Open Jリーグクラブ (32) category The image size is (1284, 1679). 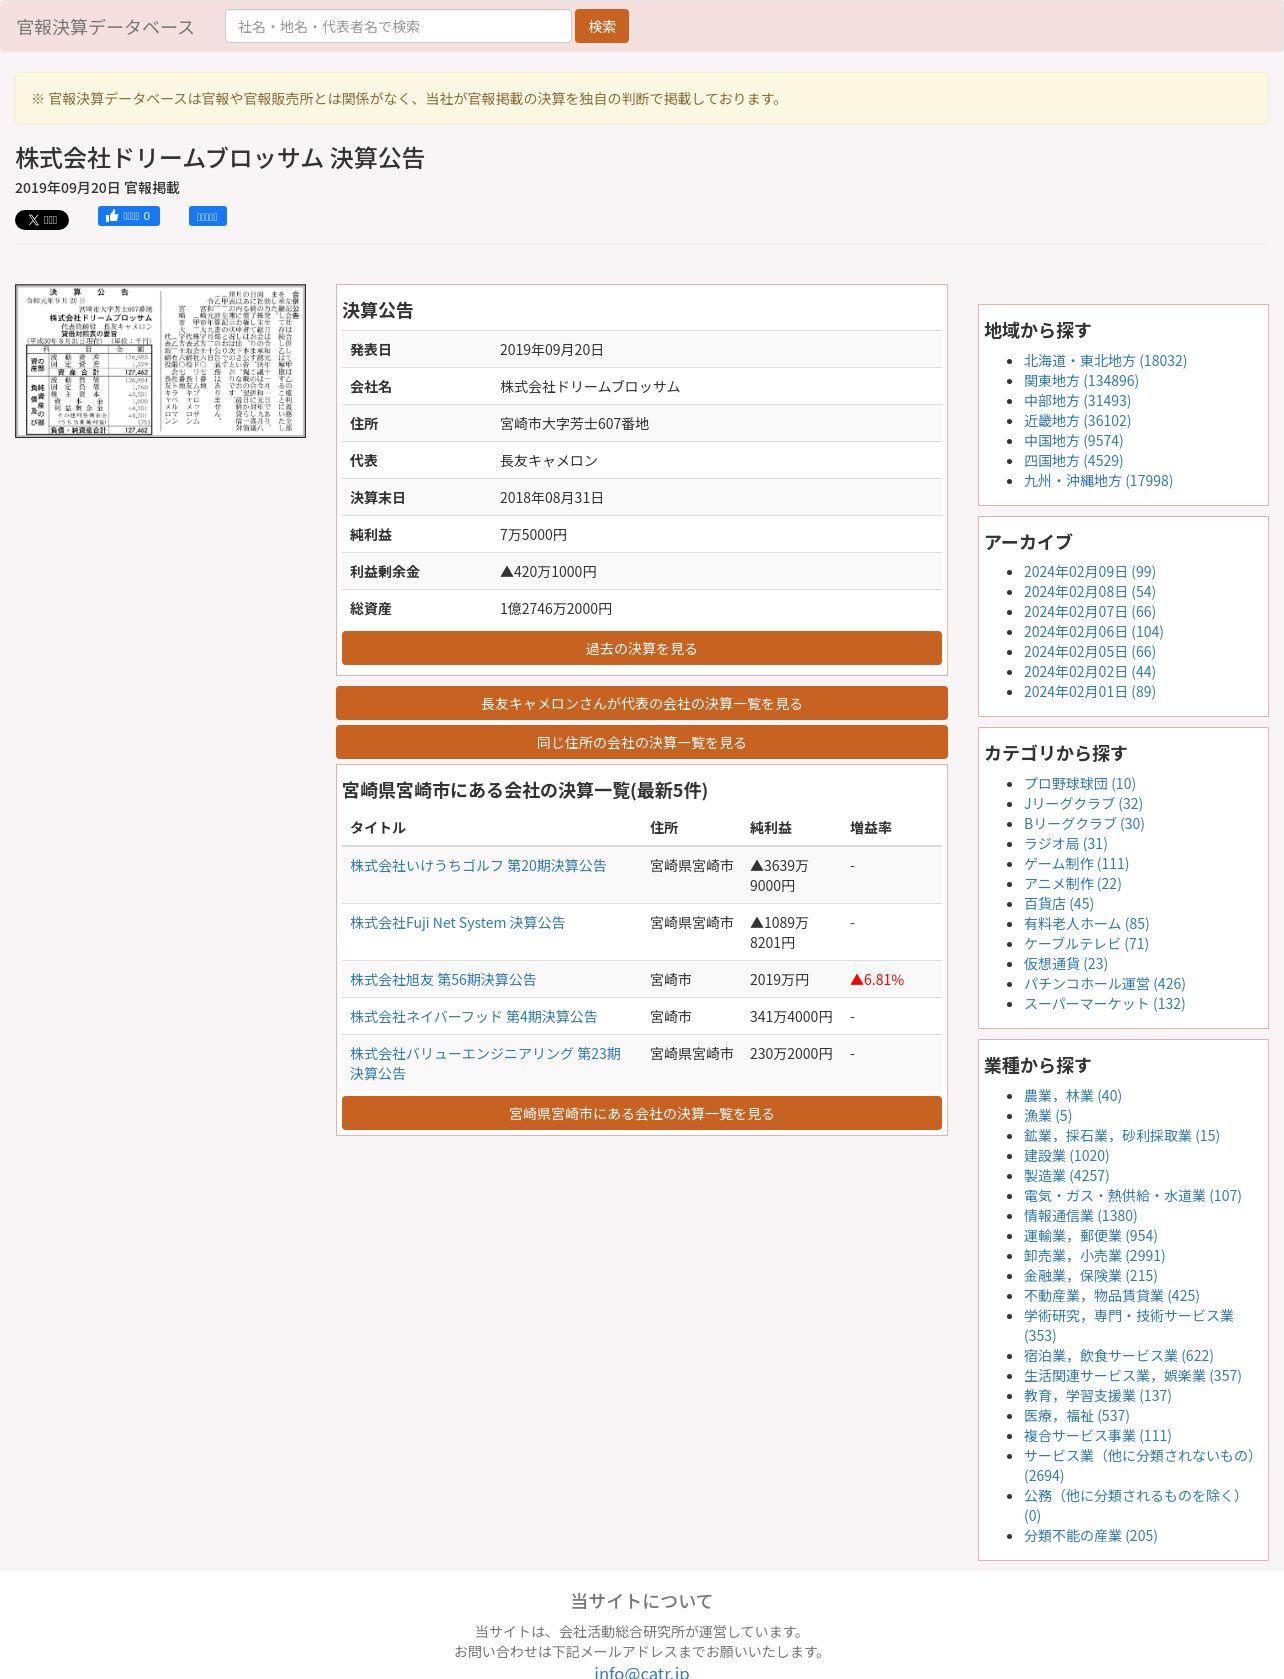tap(1083, 804)
